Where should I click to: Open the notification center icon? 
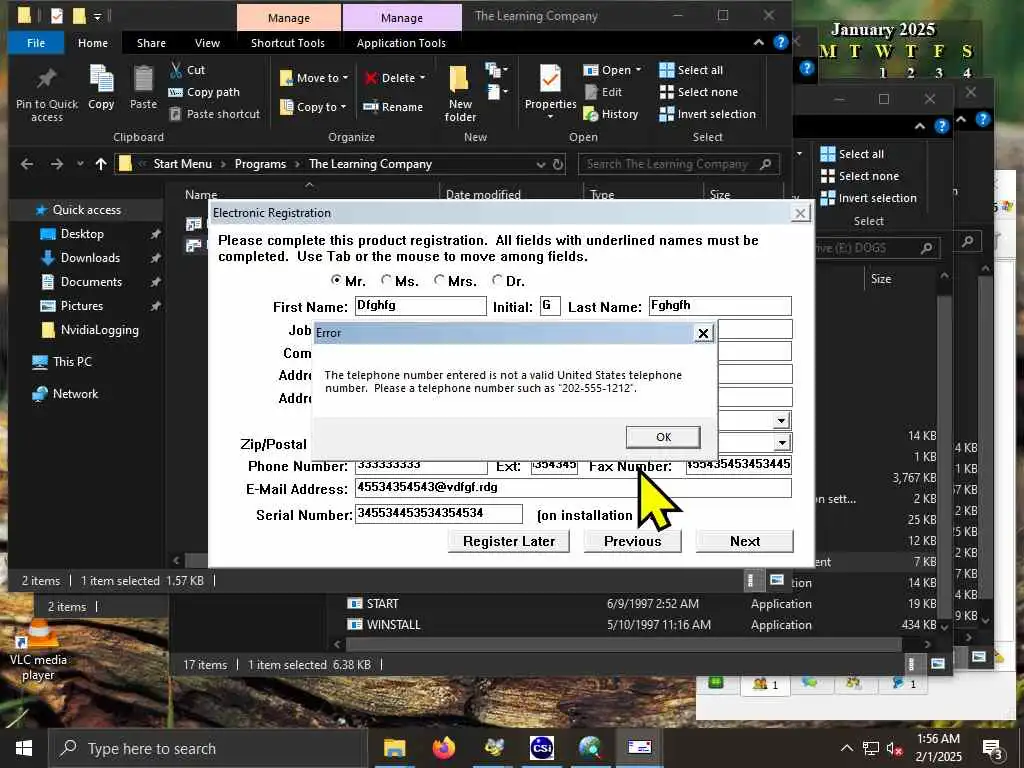pos(992,748)
